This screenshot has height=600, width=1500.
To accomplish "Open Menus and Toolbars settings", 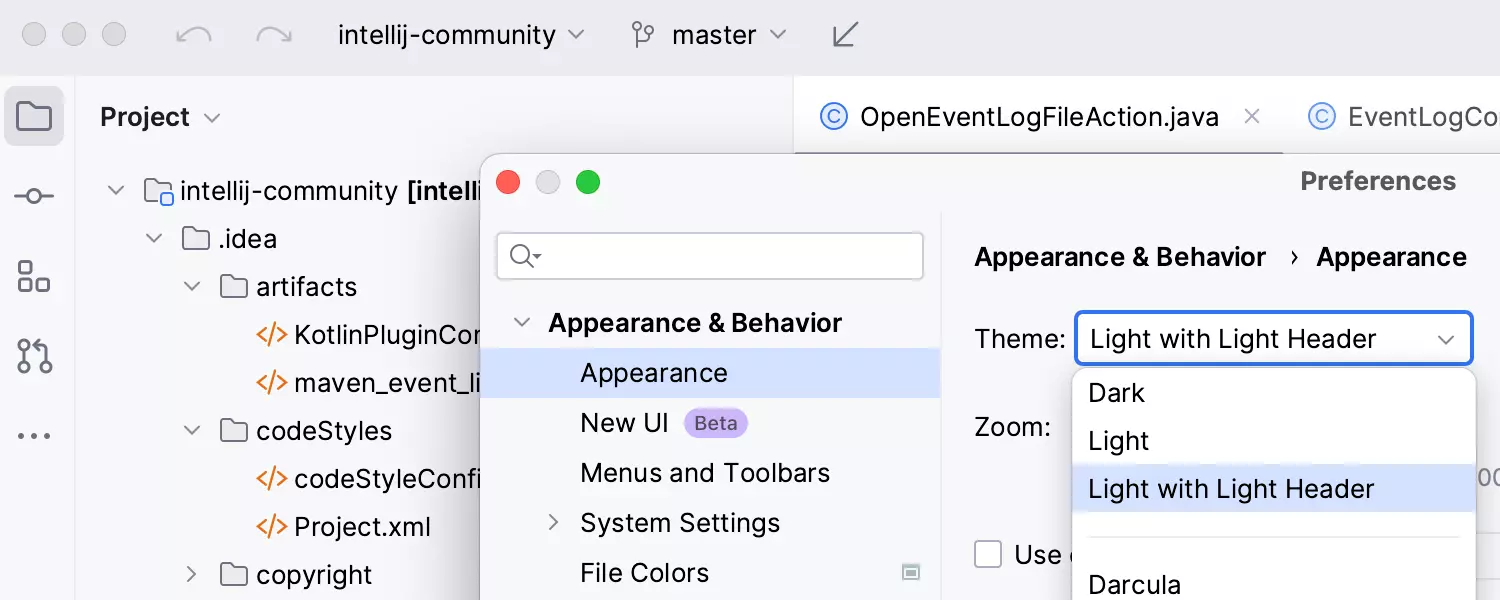I will coord(705,473).
